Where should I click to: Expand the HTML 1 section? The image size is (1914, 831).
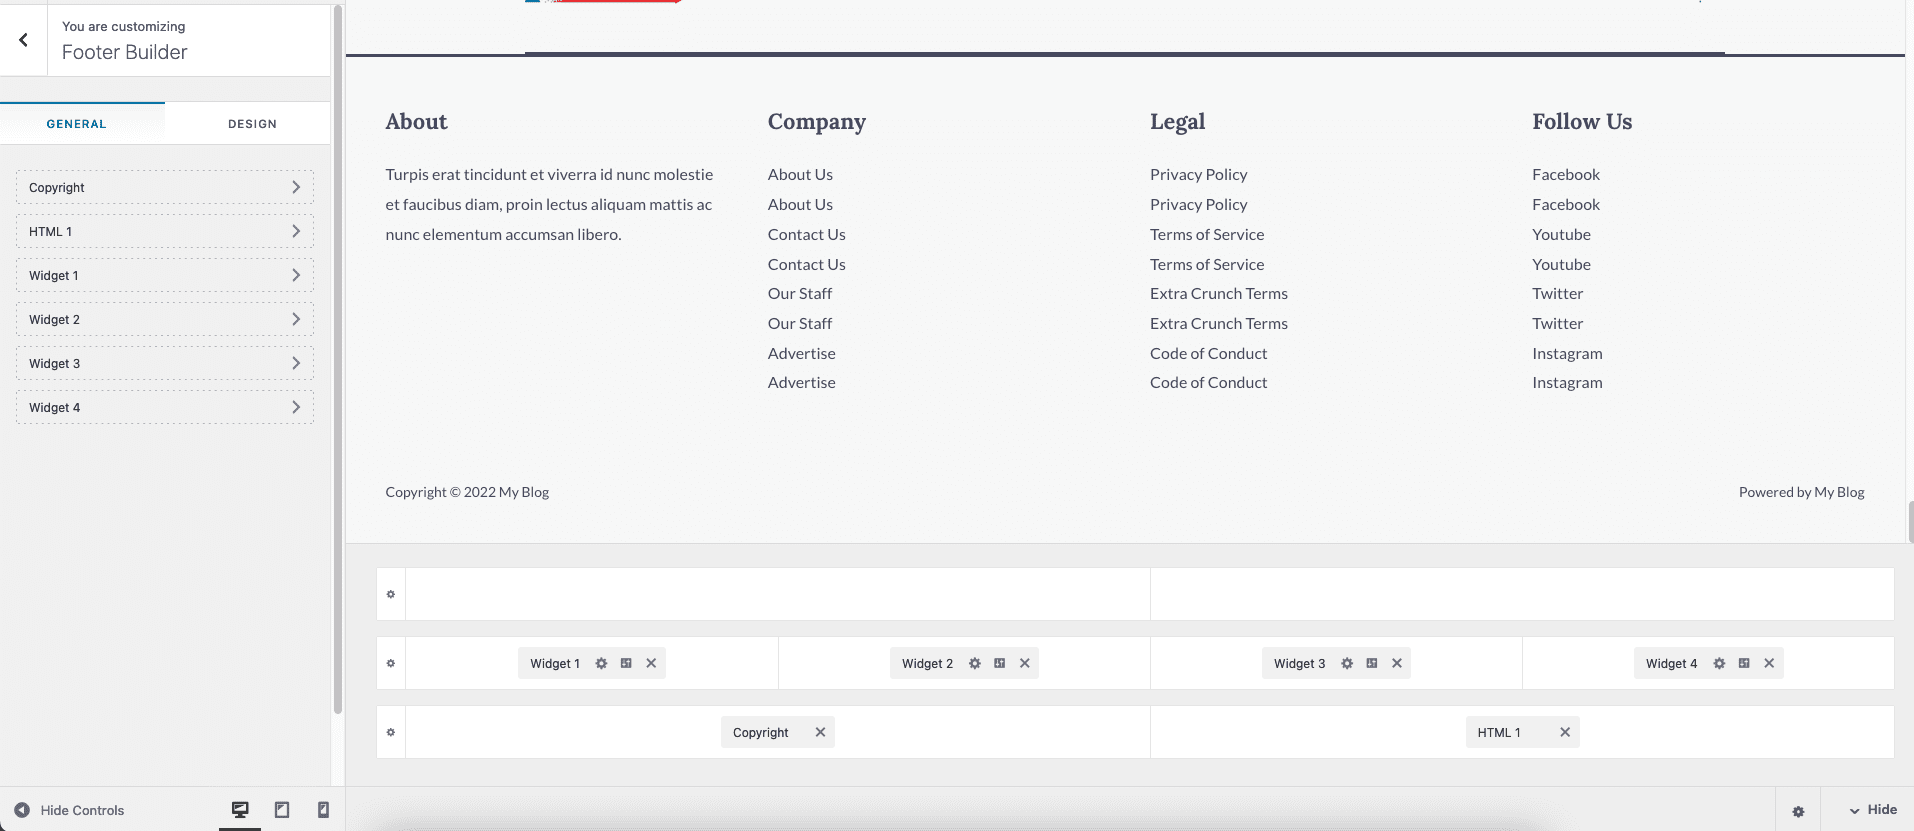pos(165,231)
